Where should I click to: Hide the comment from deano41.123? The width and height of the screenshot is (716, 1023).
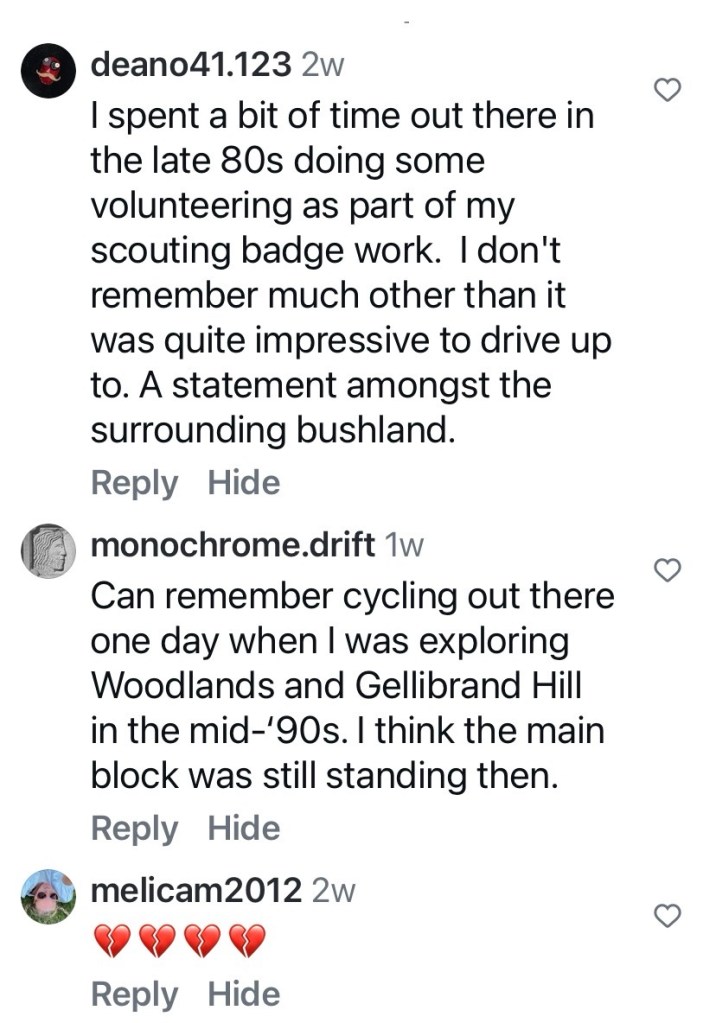244,483
